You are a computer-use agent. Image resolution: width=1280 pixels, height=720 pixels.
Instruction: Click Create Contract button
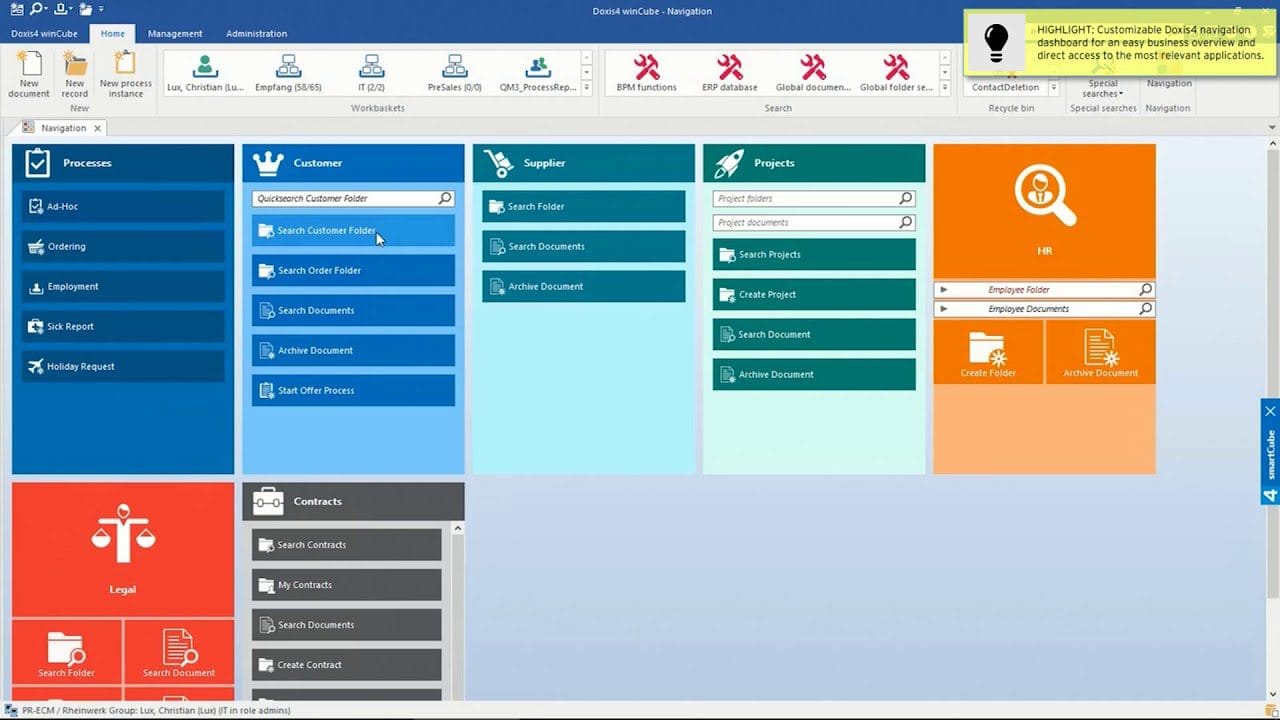point(346,665)
